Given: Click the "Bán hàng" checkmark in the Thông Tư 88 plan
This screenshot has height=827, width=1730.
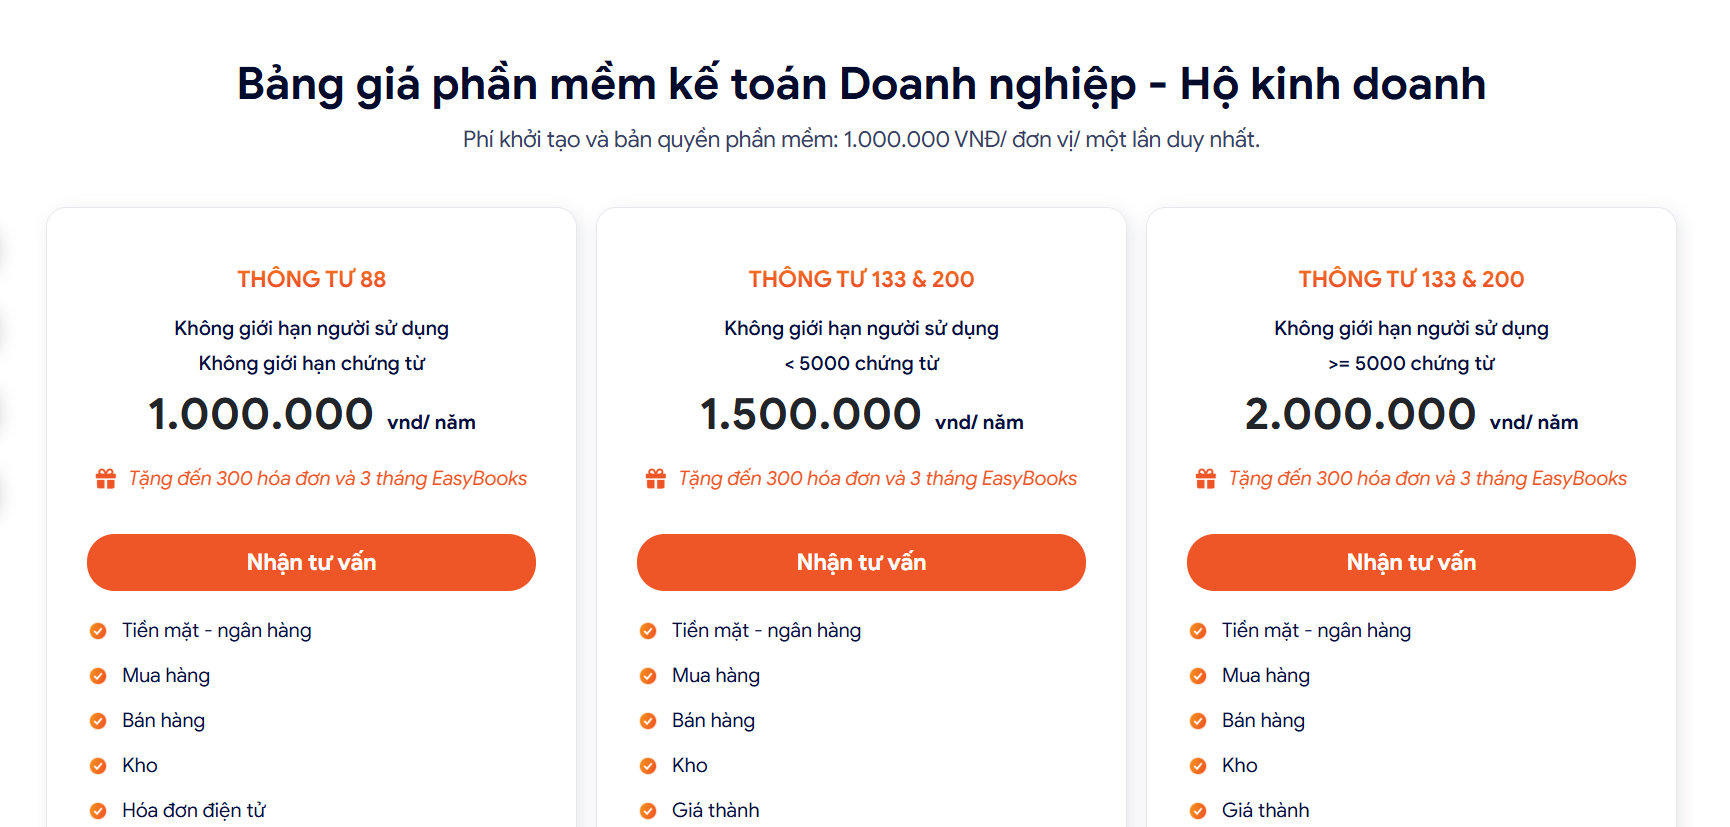Looking at the screenshot, I should tap(98, 721).
